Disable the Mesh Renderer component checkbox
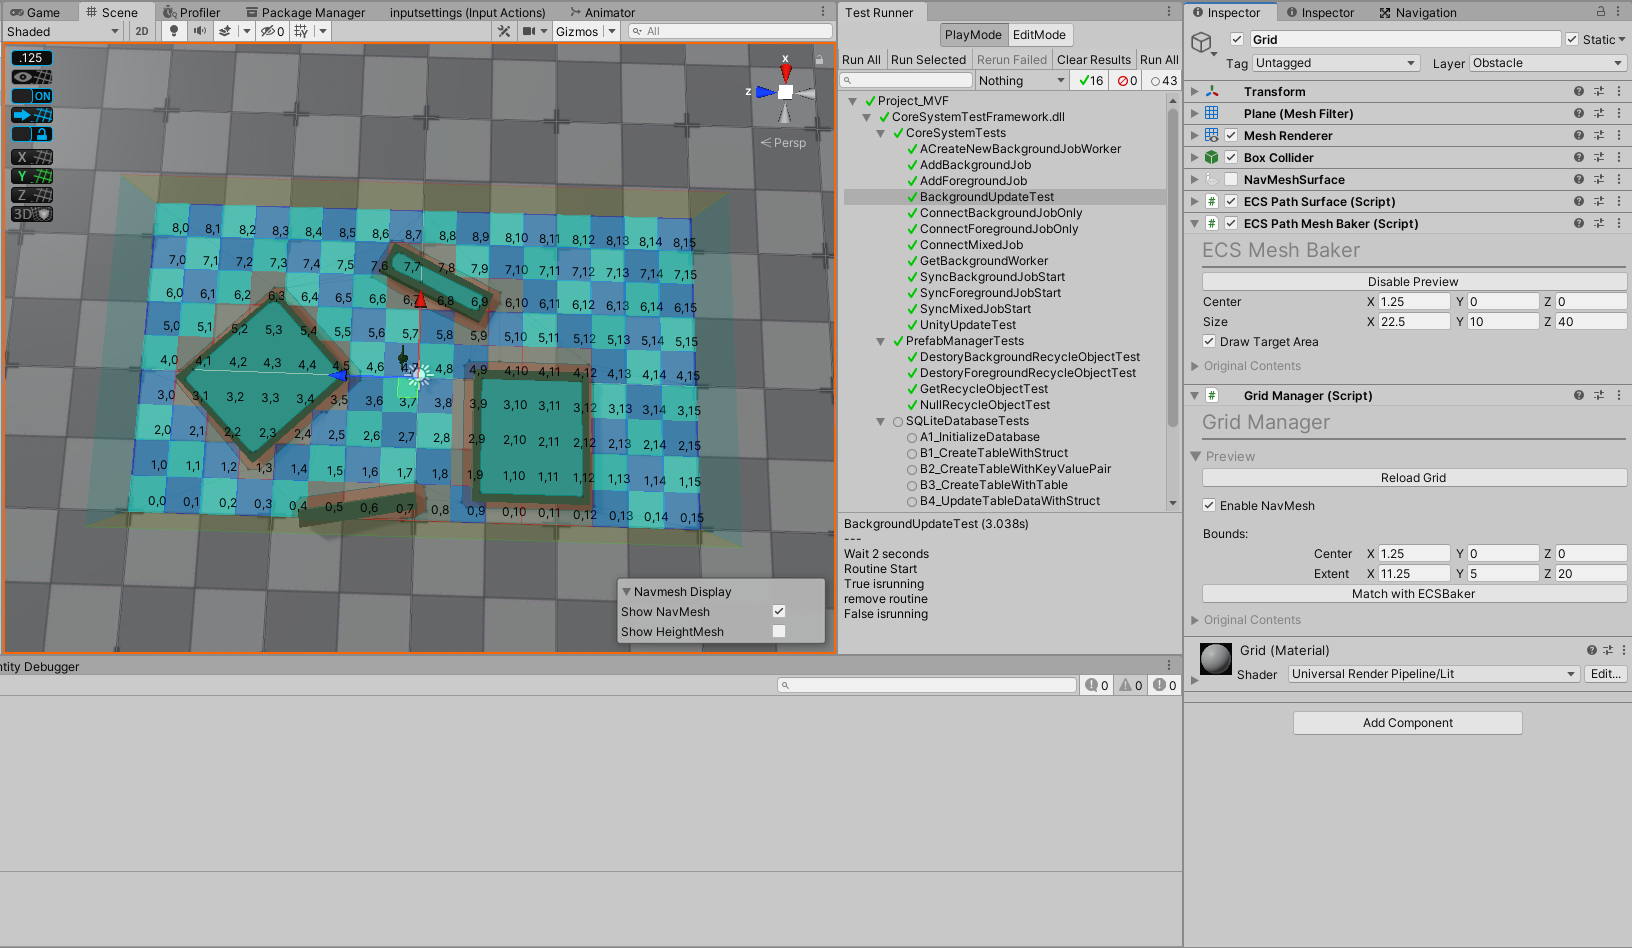Image resolution: width=1632 pixels, height=948 pixels. click(1231, 135)
